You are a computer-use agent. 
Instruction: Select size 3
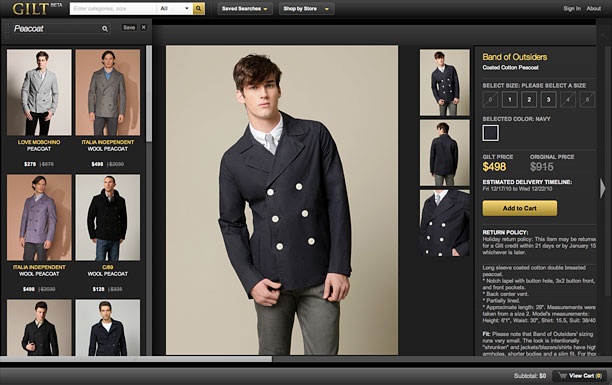(548, 100)
